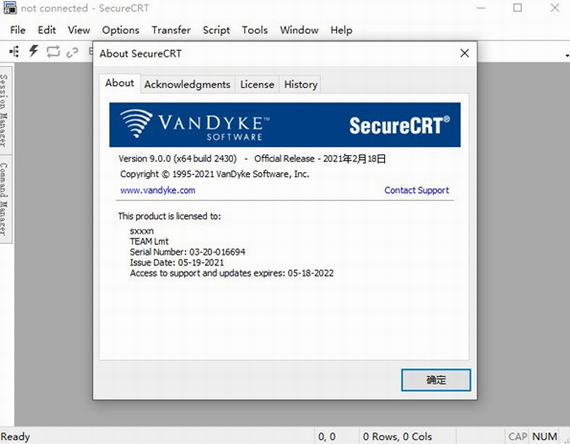Screen dimensions: 570x444
Task: Click the 确定 confirm button
Action: (x=436, y=380)
